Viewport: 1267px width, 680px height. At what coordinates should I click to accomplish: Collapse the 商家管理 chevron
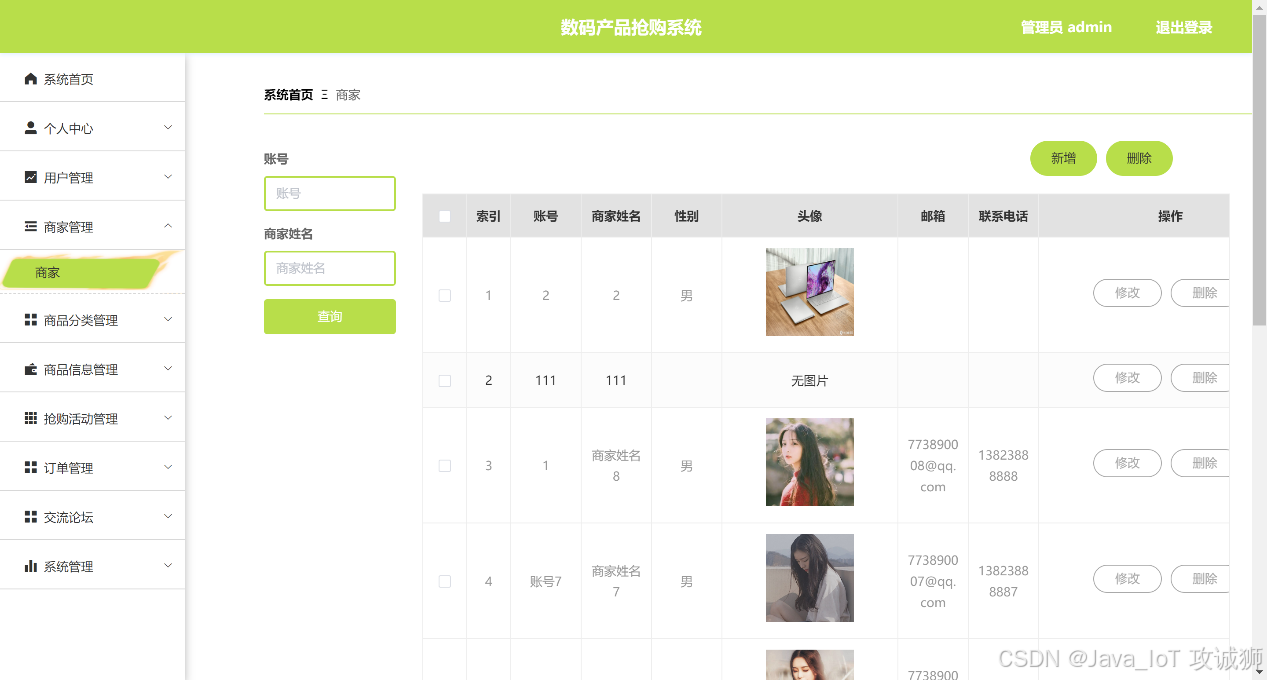[x=168, y=227]
